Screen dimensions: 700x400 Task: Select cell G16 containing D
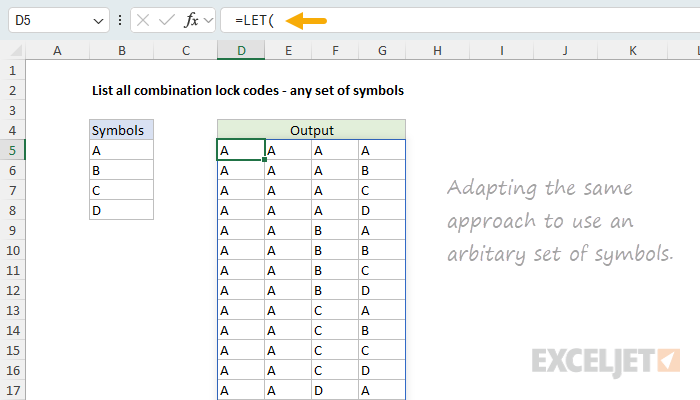coord(382,371)
